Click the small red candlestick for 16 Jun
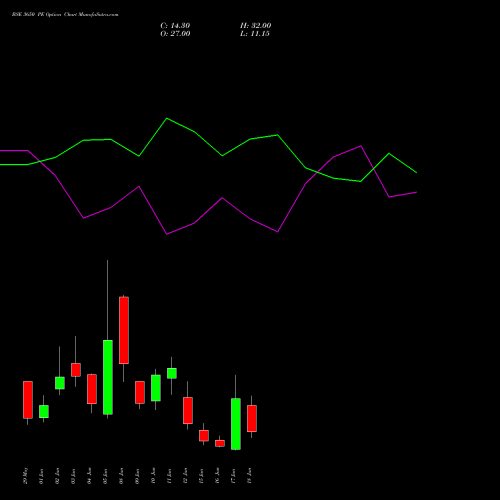Screen dimensions: 500x500 [x=220, y=443]
